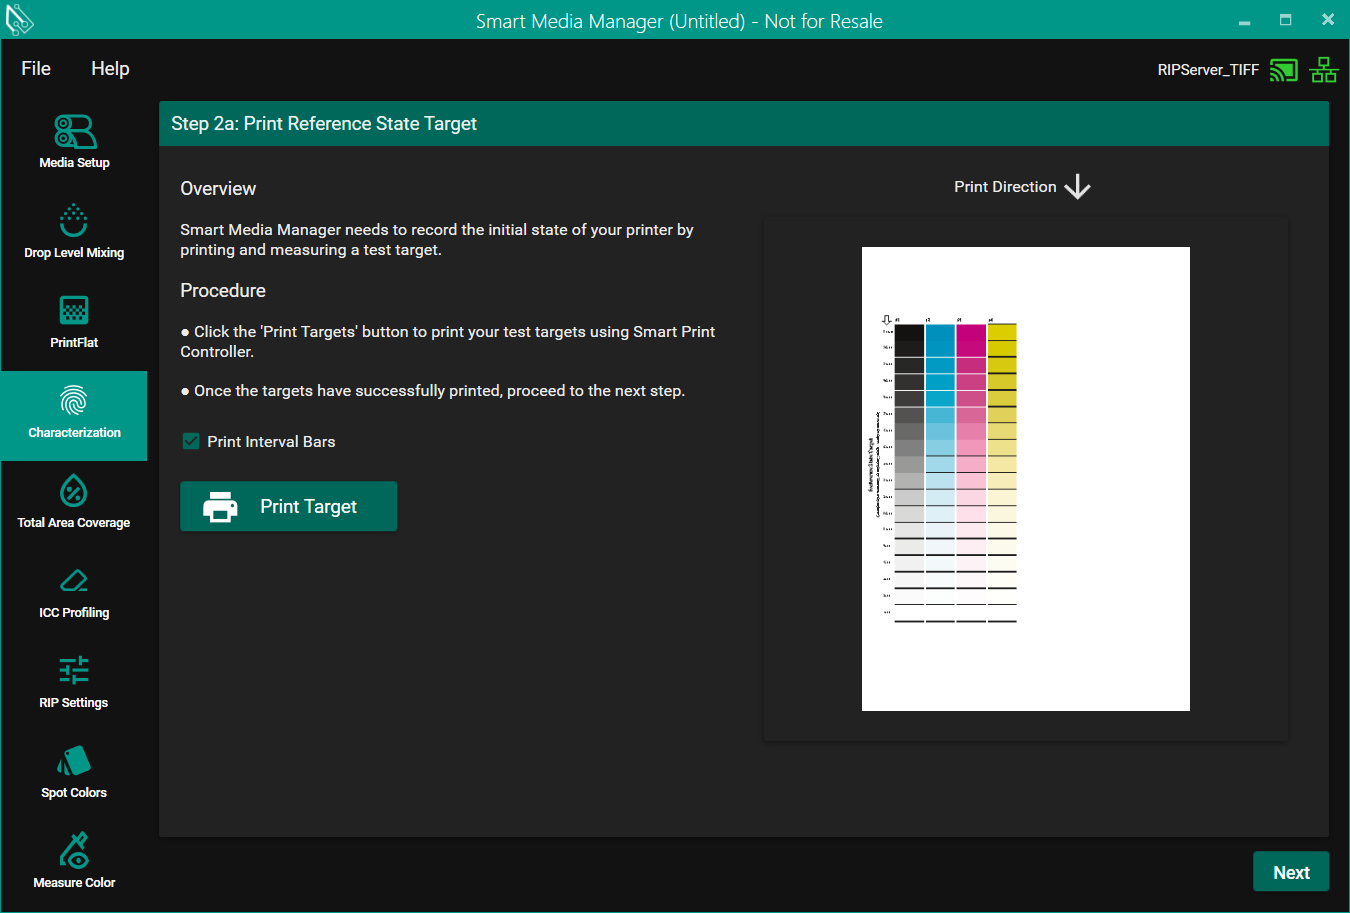The image size is (1350, 913).
Task: Click the RIP server cast connection icon
Action: (1283, 70)
